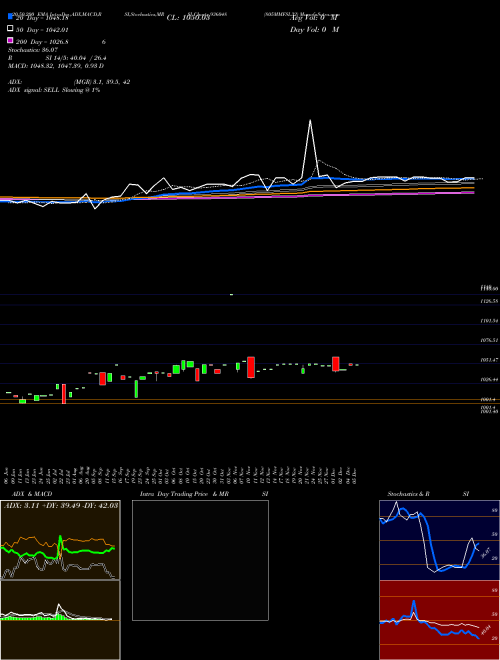Click the MACD values line in header
Viewport: 500px width, 660px height.
pyautogui.click(x=56, y=66)
